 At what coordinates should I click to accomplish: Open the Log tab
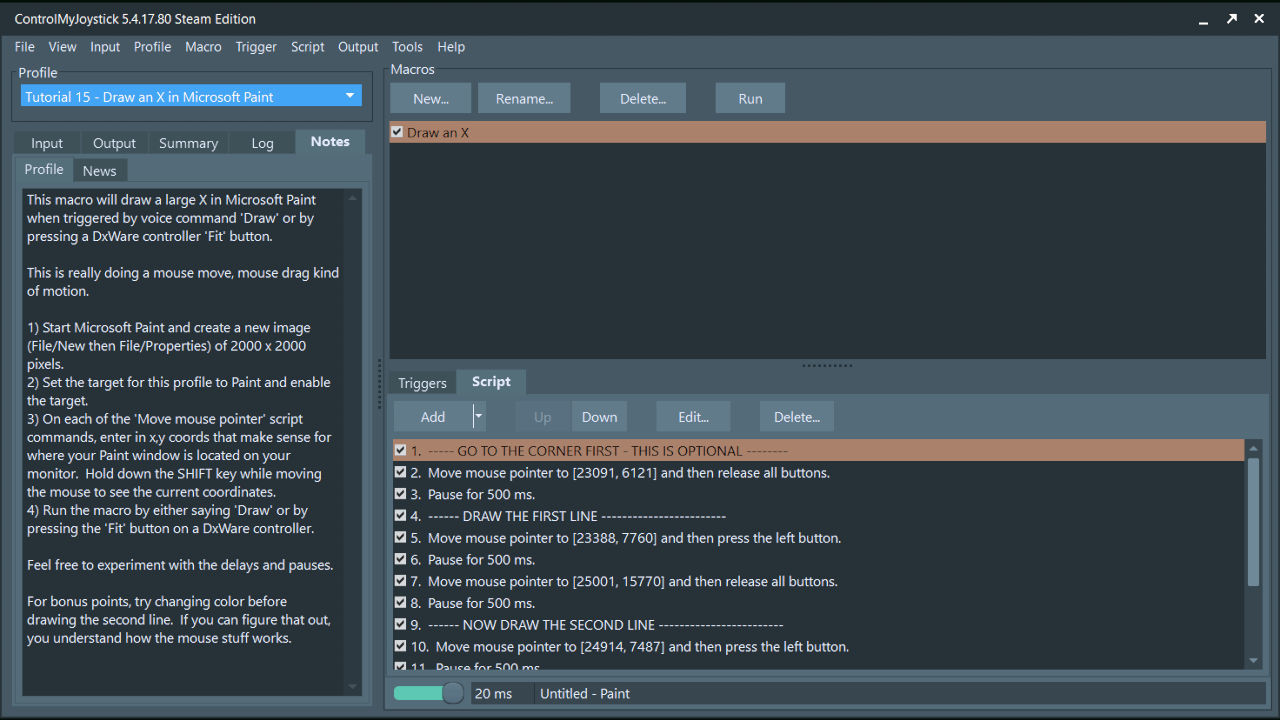(x=261, y=142)
